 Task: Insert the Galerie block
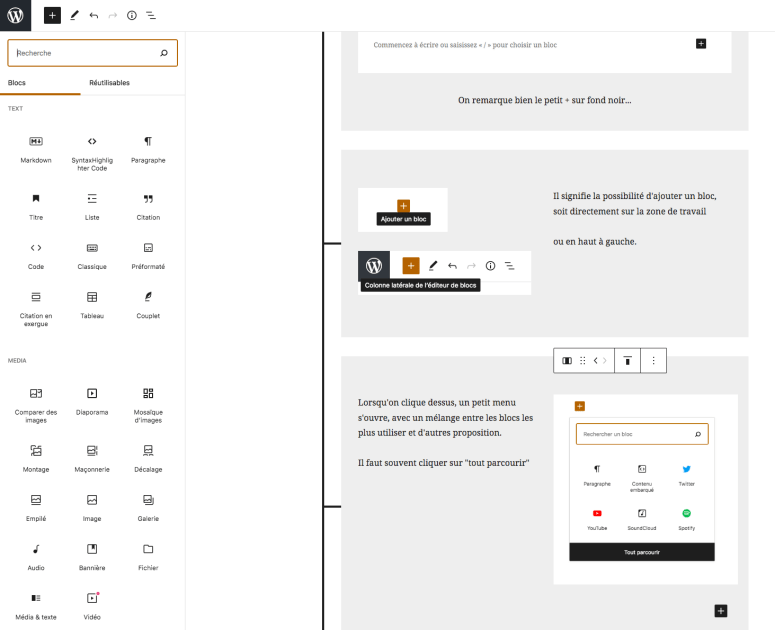[148, 506]
